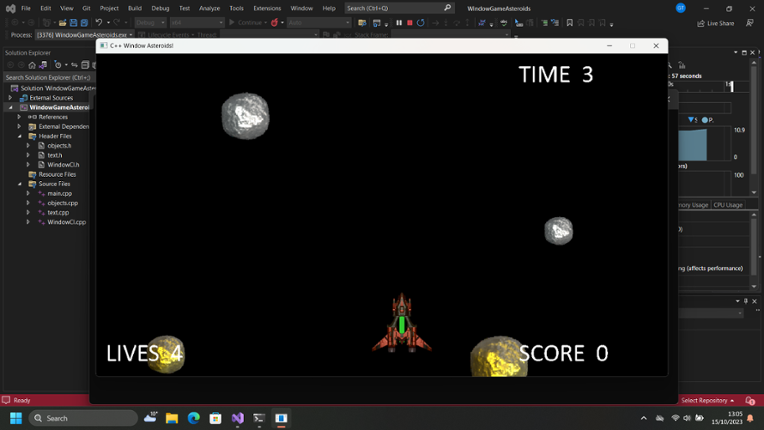Open the Git menu
The height and width of the screenshot is (430, 764).
[x=86, y=8]
